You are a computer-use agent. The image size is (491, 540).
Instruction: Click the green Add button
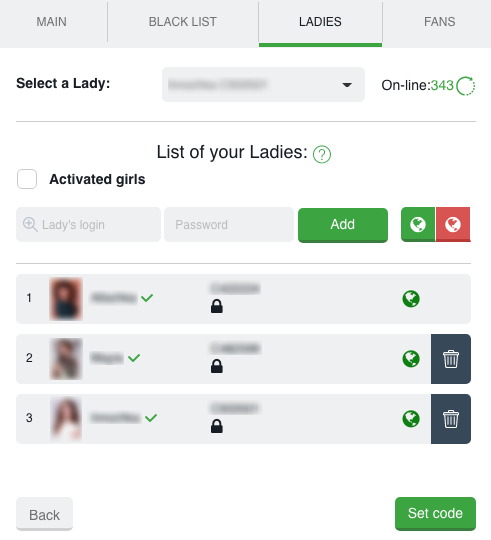[343, 225]
